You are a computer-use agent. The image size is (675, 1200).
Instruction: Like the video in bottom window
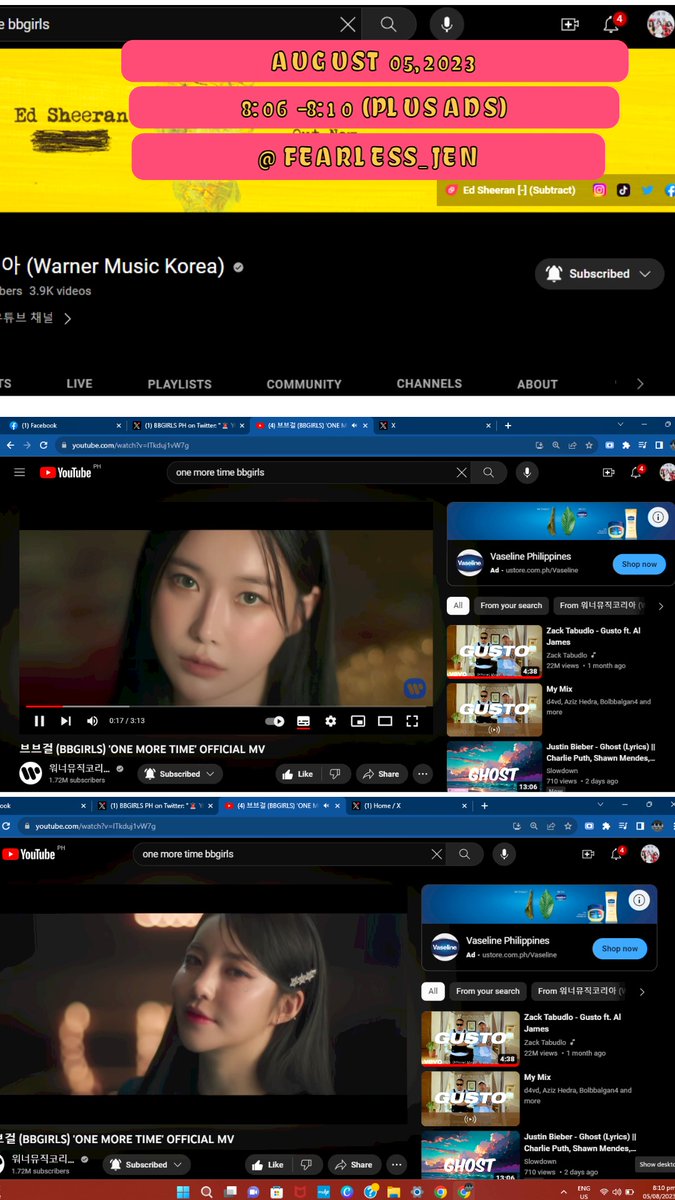pyautogui.click(x=269, y=1165)
